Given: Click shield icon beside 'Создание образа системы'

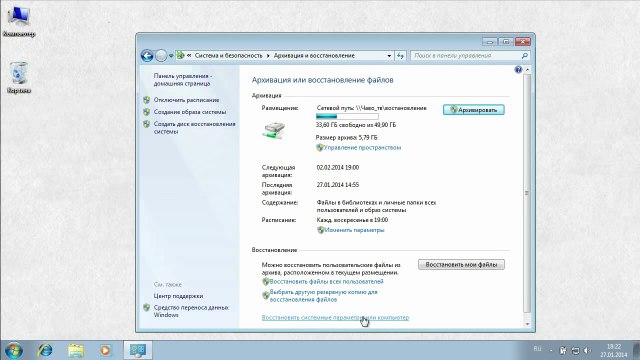Looking at the screenshot, I should point(147,112).
